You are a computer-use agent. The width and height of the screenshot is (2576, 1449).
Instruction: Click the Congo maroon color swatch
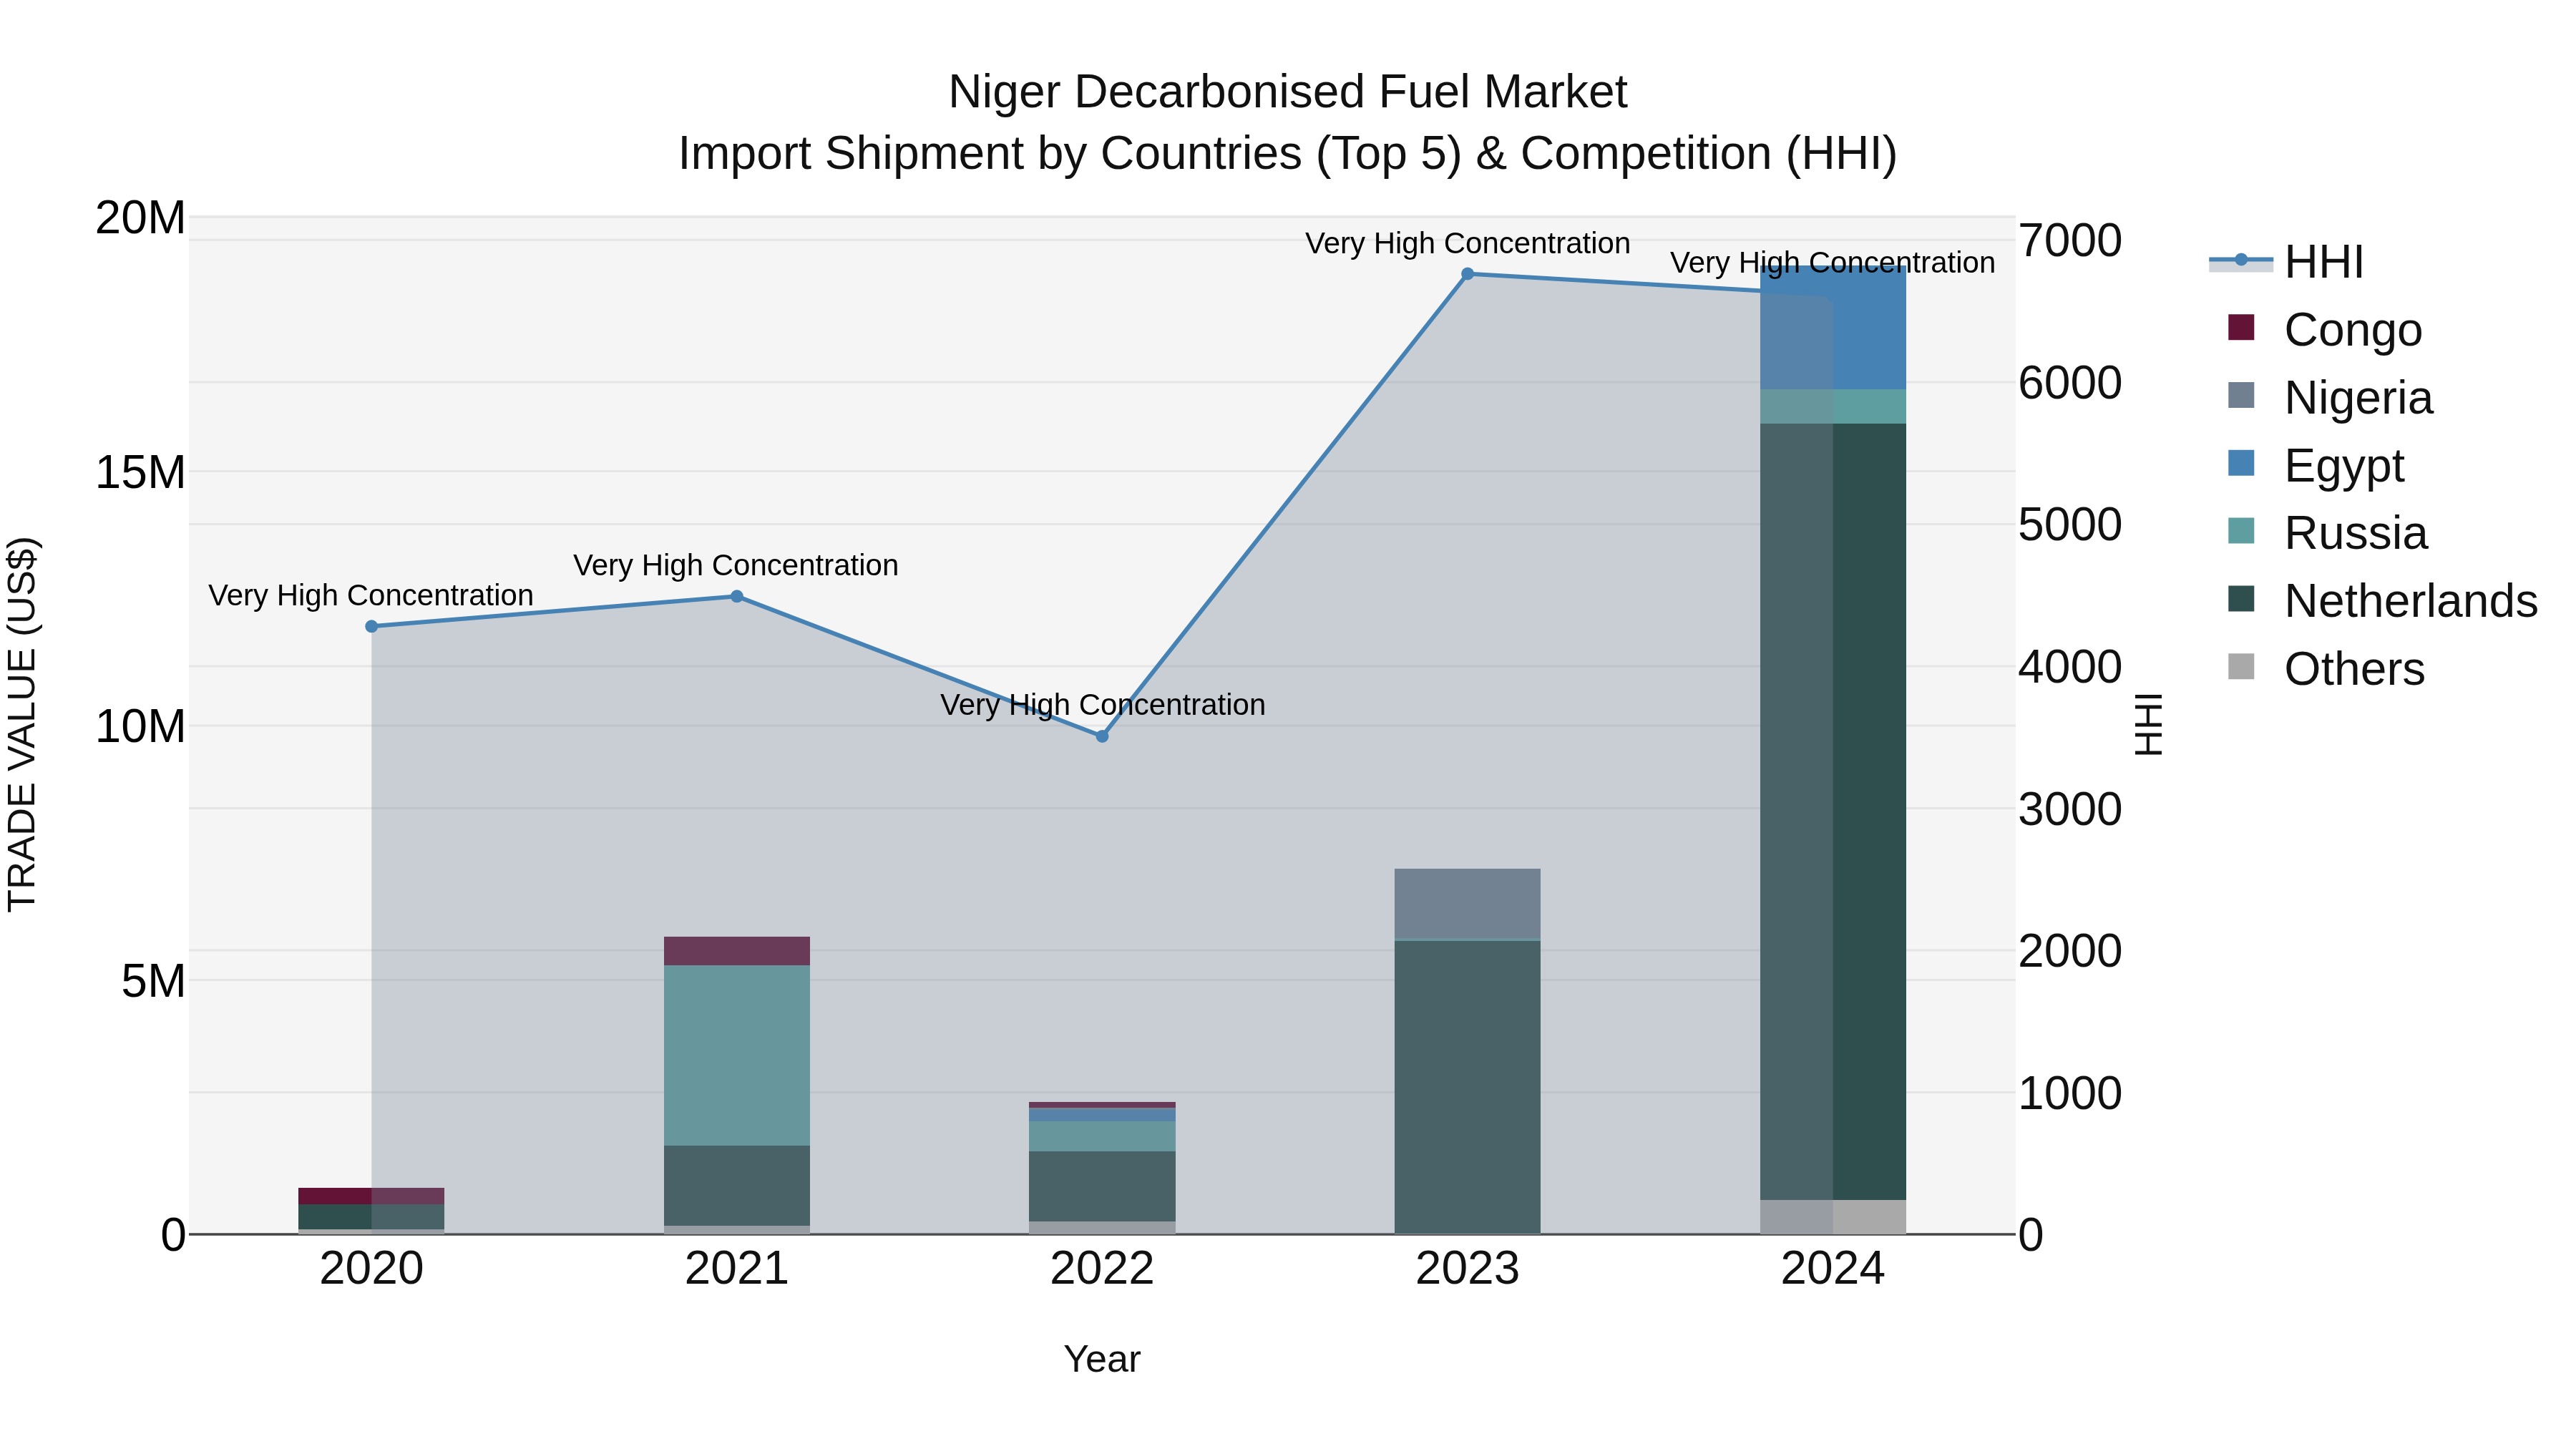pos(2241,327)
